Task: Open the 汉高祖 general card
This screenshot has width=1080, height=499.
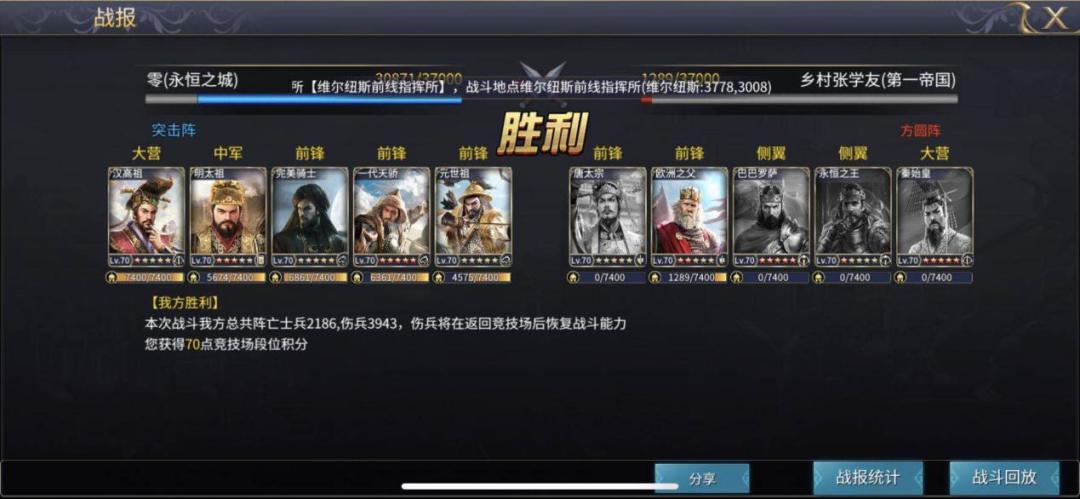Action: pos(146,217)
